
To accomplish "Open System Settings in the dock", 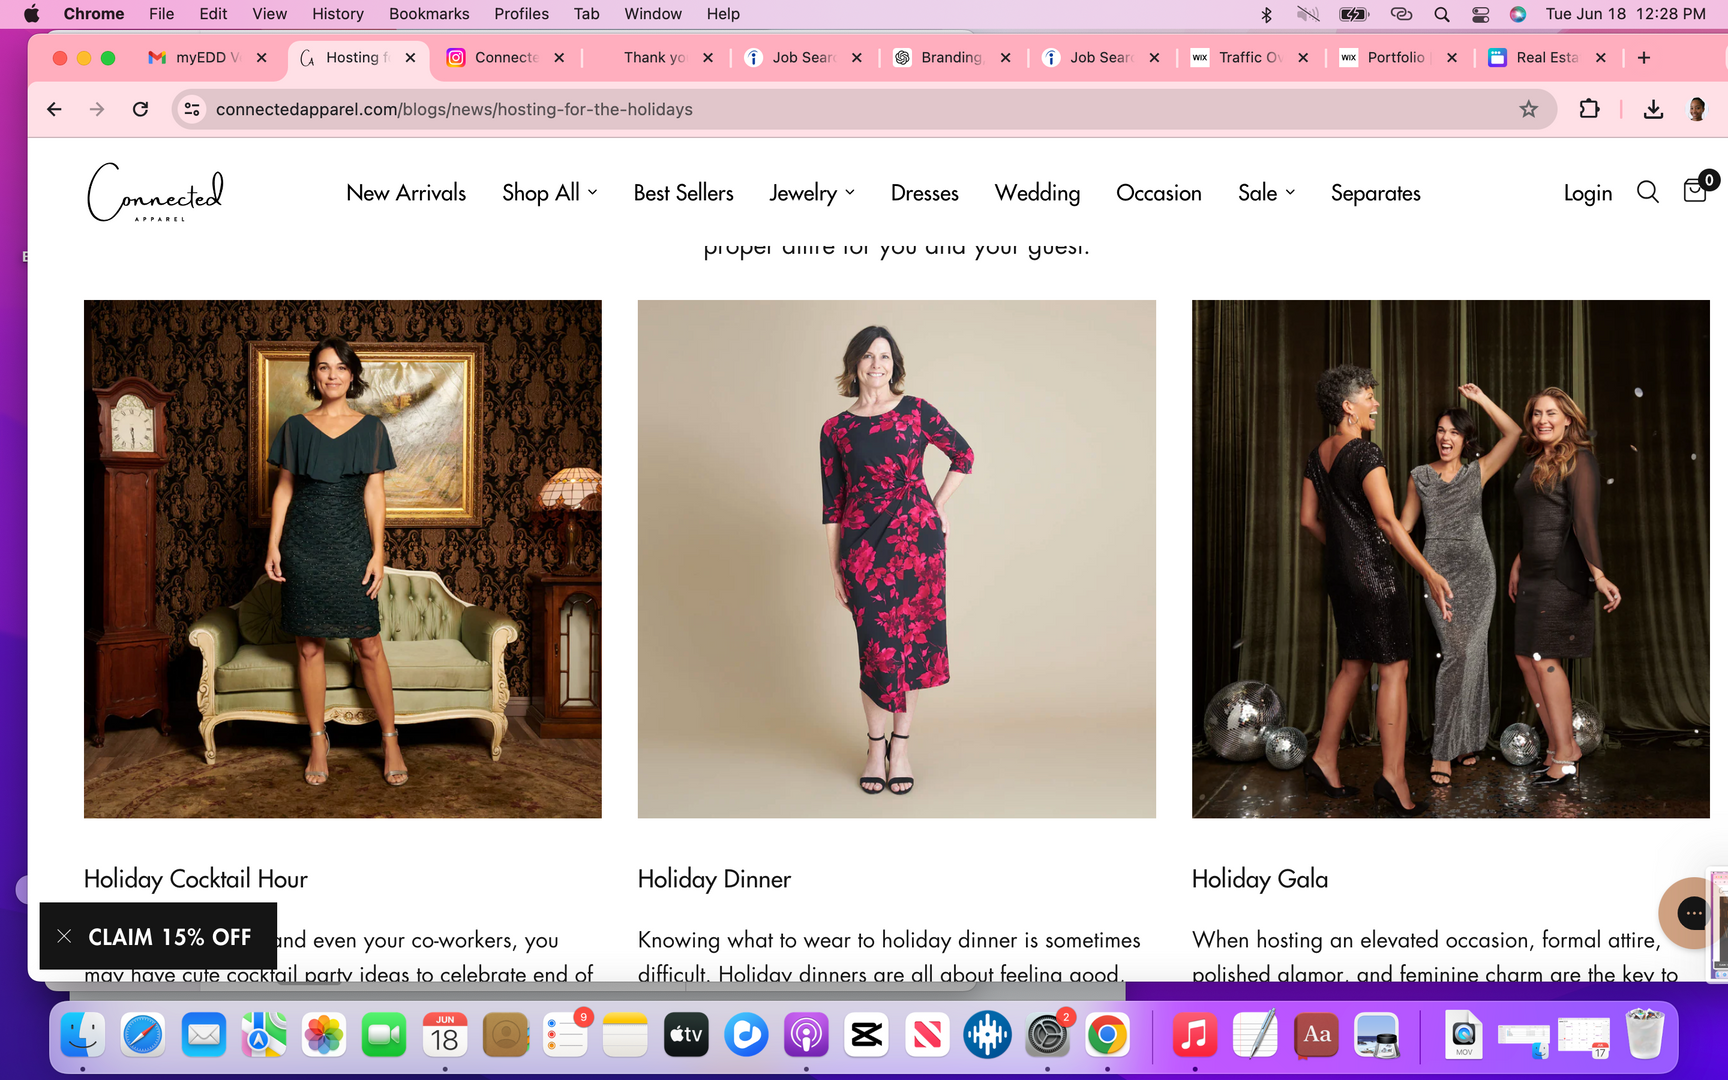I will 1047,1035.
